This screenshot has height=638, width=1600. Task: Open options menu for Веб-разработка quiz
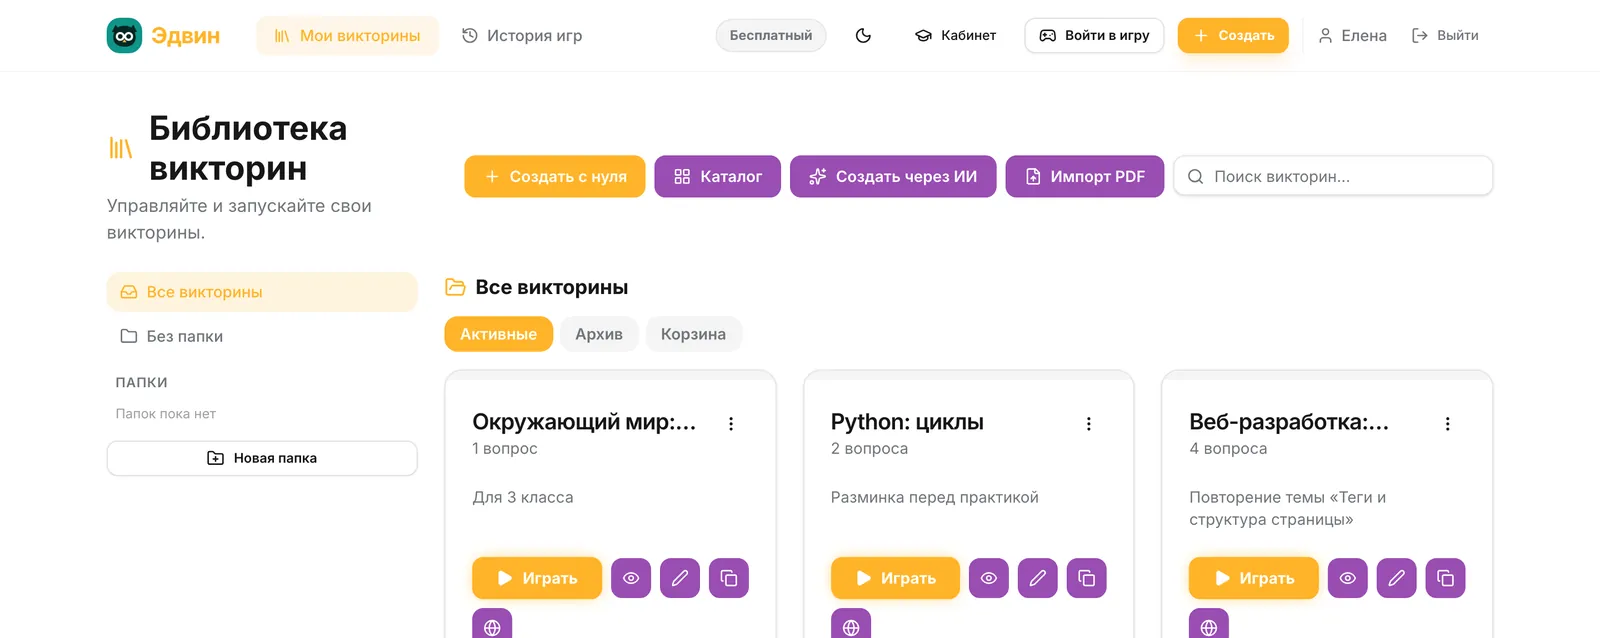click(1447, 424)
